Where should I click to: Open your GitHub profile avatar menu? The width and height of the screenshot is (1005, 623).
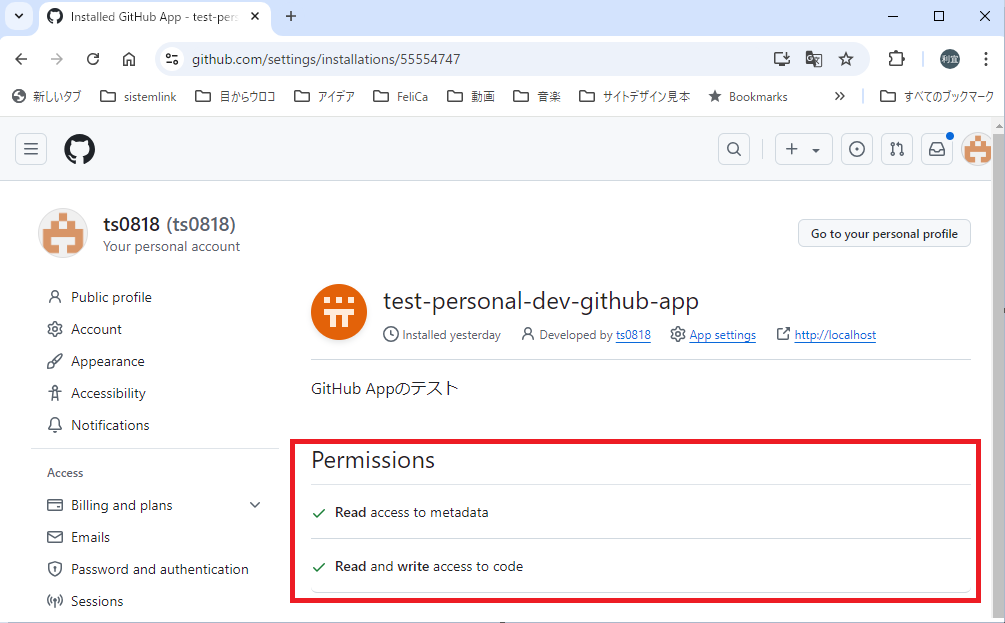coord(976,148)
